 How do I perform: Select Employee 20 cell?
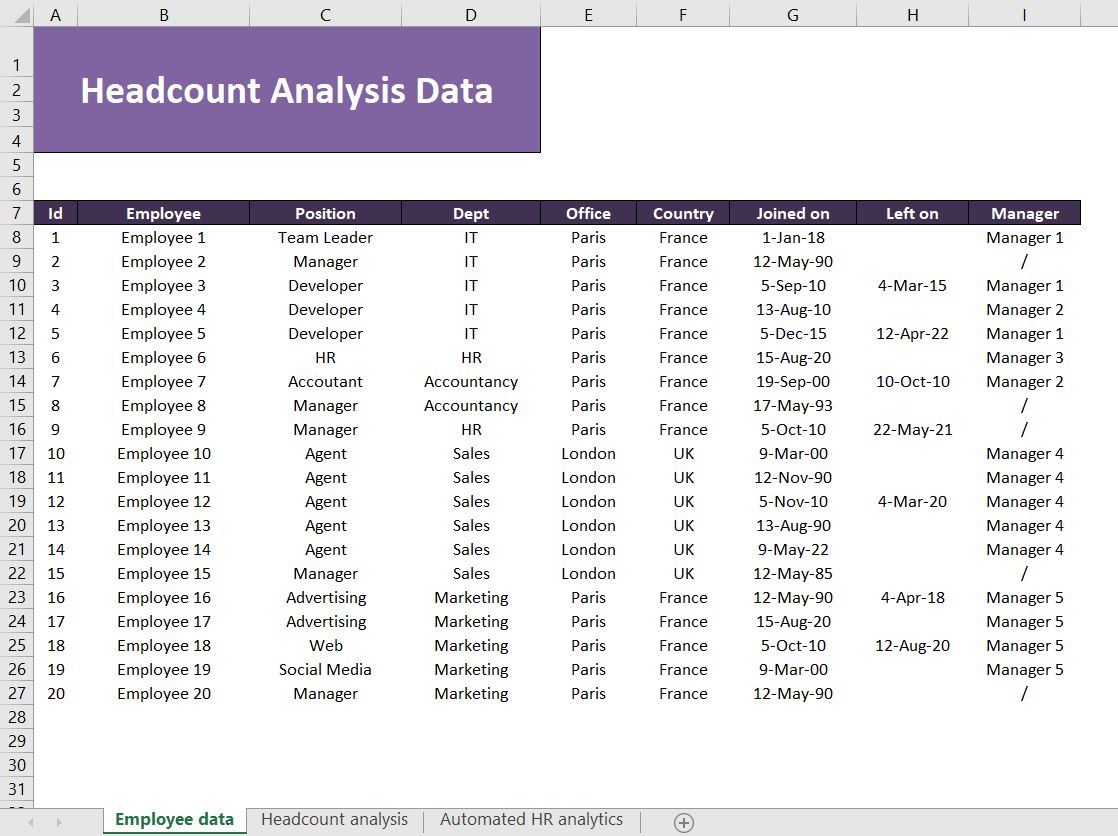[163, 693]
